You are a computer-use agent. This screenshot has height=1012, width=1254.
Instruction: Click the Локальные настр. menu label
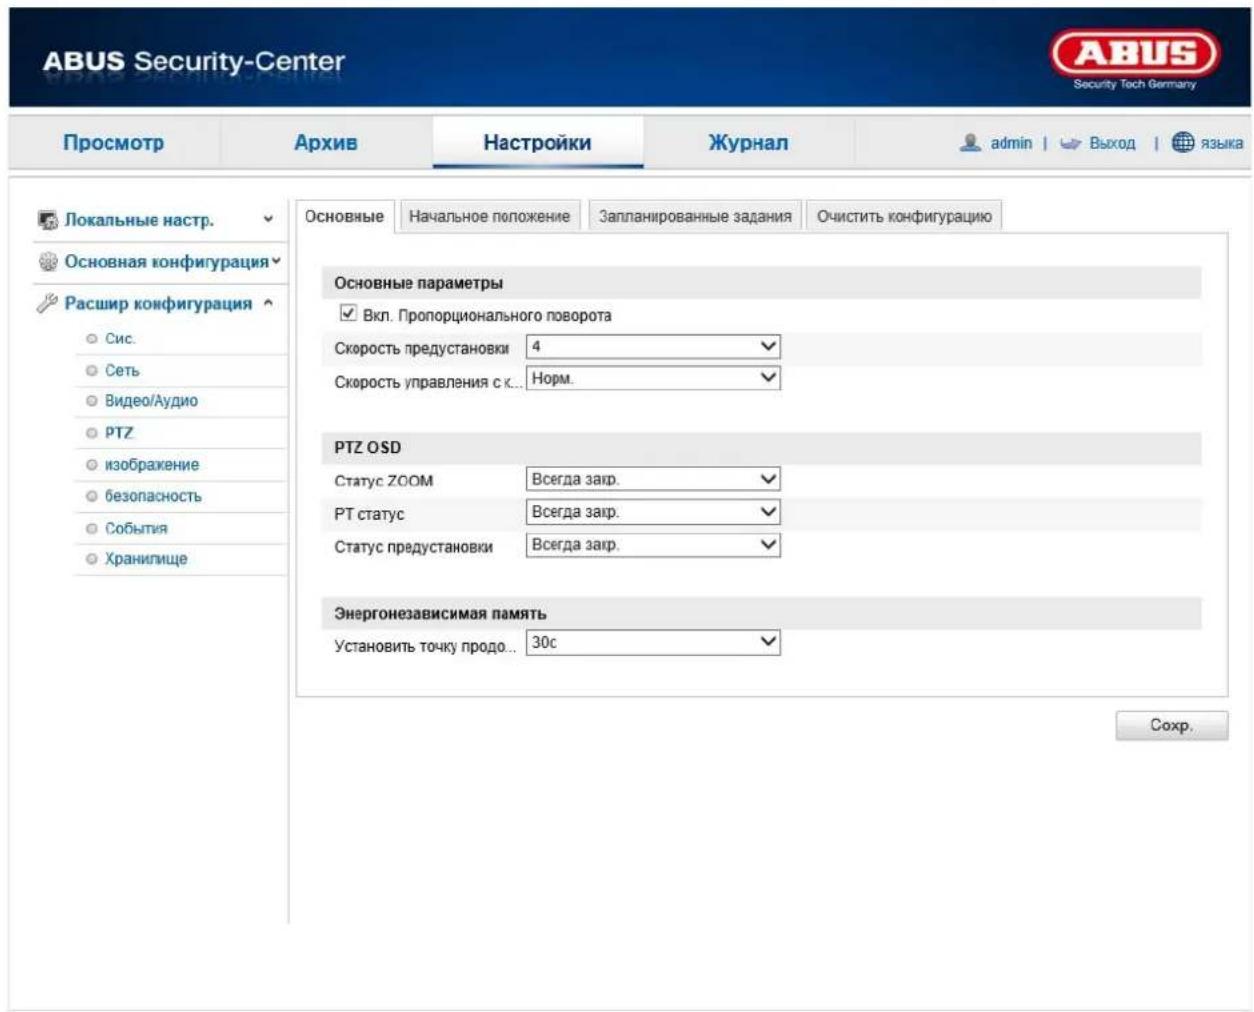[x=139, y=220]
